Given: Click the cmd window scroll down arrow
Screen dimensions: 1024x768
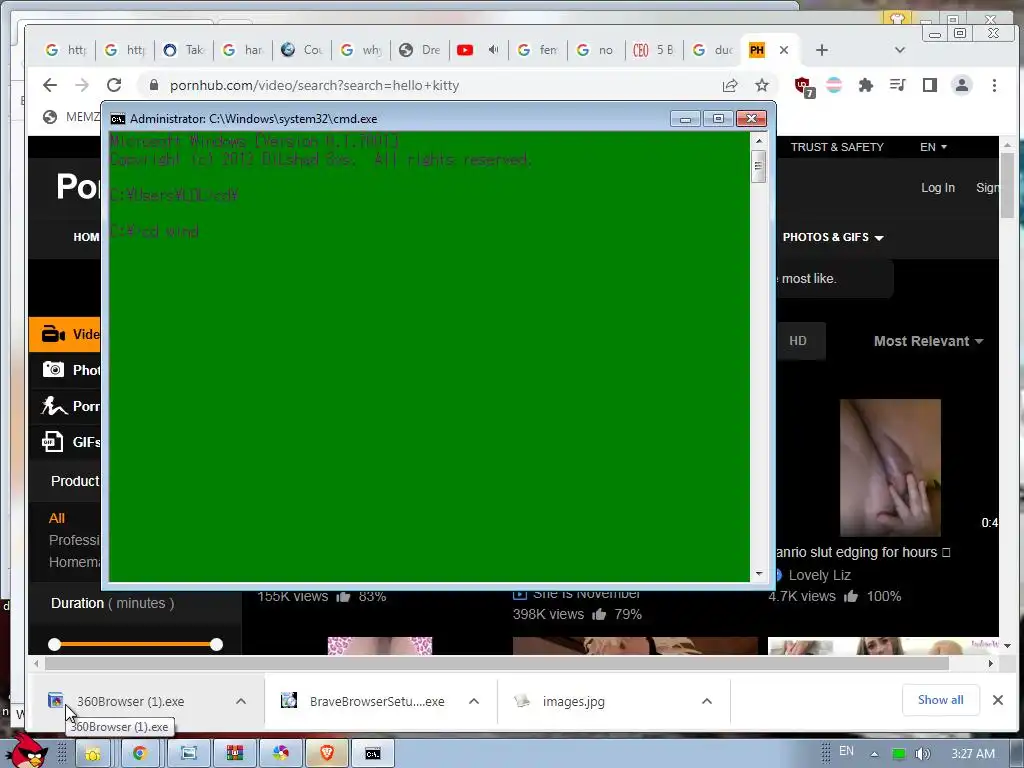Looking at the screenshot, I should click(758, 573).
